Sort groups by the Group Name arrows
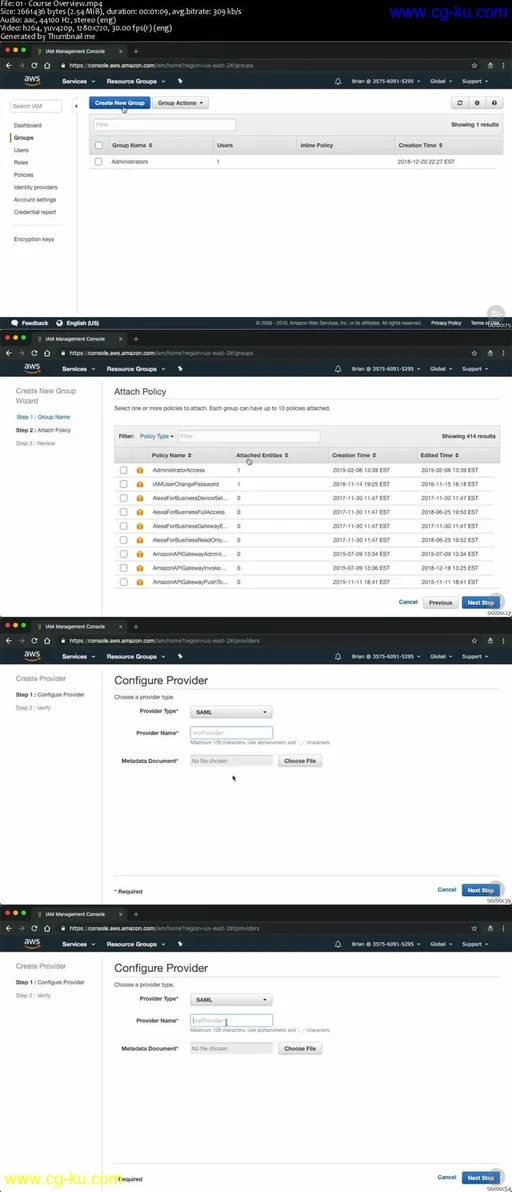The image size is (512, 1192). (x=150, y=144)
